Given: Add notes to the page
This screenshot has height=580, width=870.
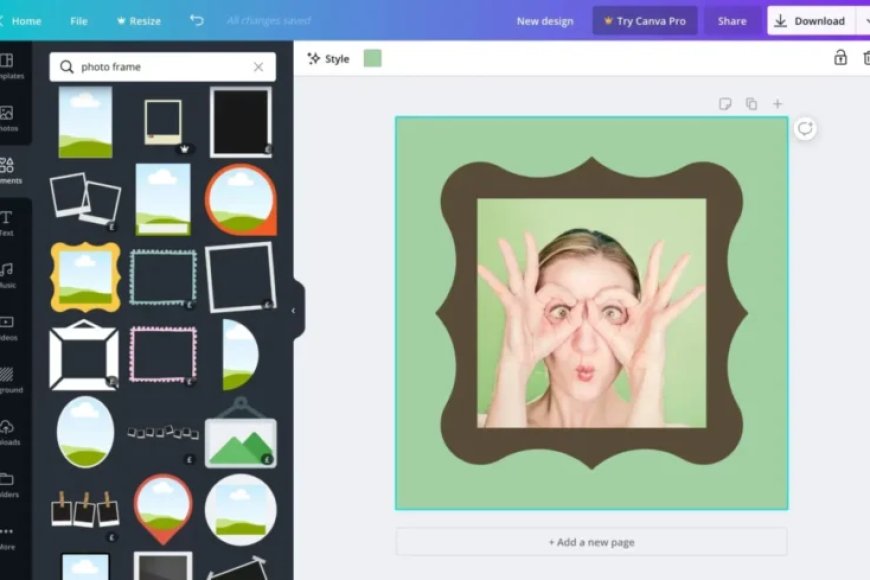Looking at the screenshot, I should [724, 103].
